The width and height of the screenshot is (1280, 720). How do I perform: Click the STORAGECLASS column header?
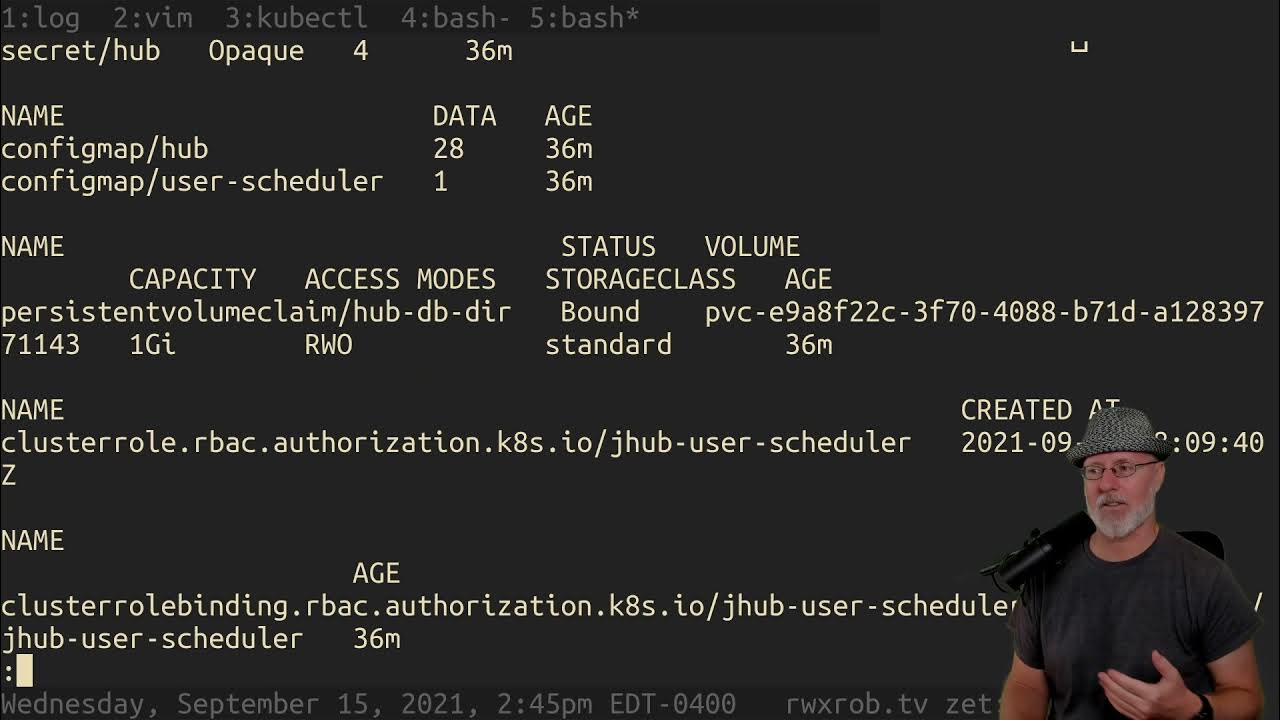640,279
